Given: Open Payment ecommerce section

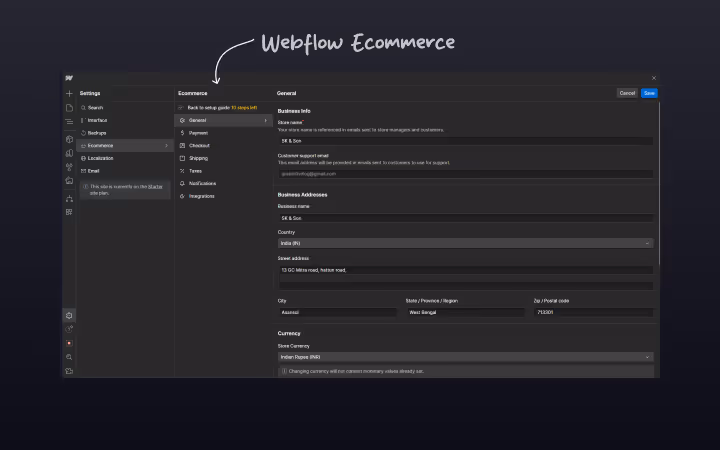Looking at the screenshot, I should [x=223, y=133].
